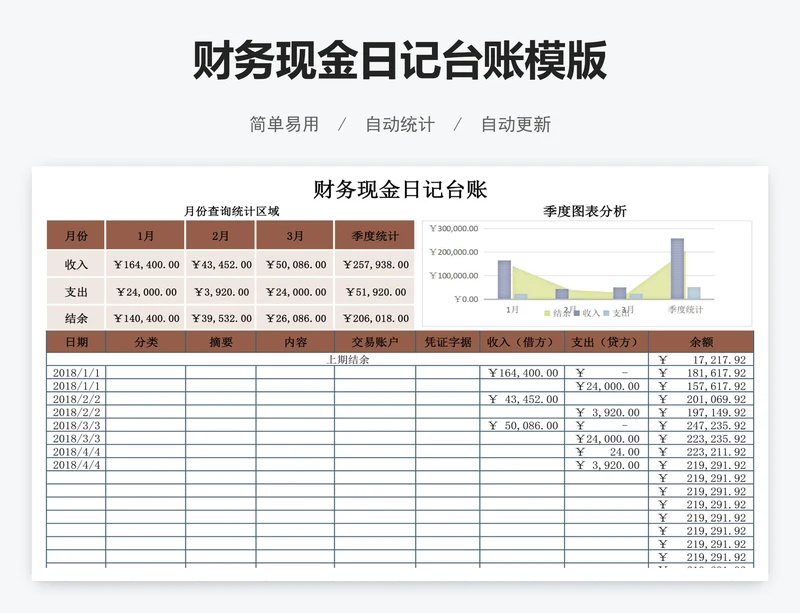The height and width of the screenshot is (613, 800).
Task: Select the 内容 ledger column header
Action: (x=295, y=341)
